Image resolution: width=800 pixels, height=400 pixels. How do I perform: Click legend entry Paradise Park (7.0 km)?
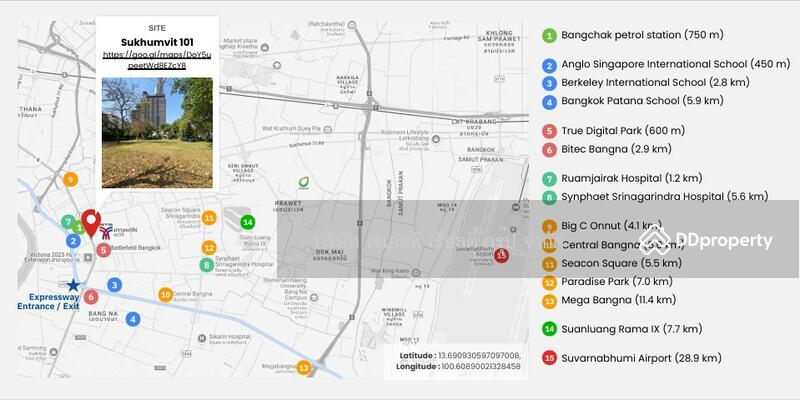pyautogui.click(x=617, y=282)
